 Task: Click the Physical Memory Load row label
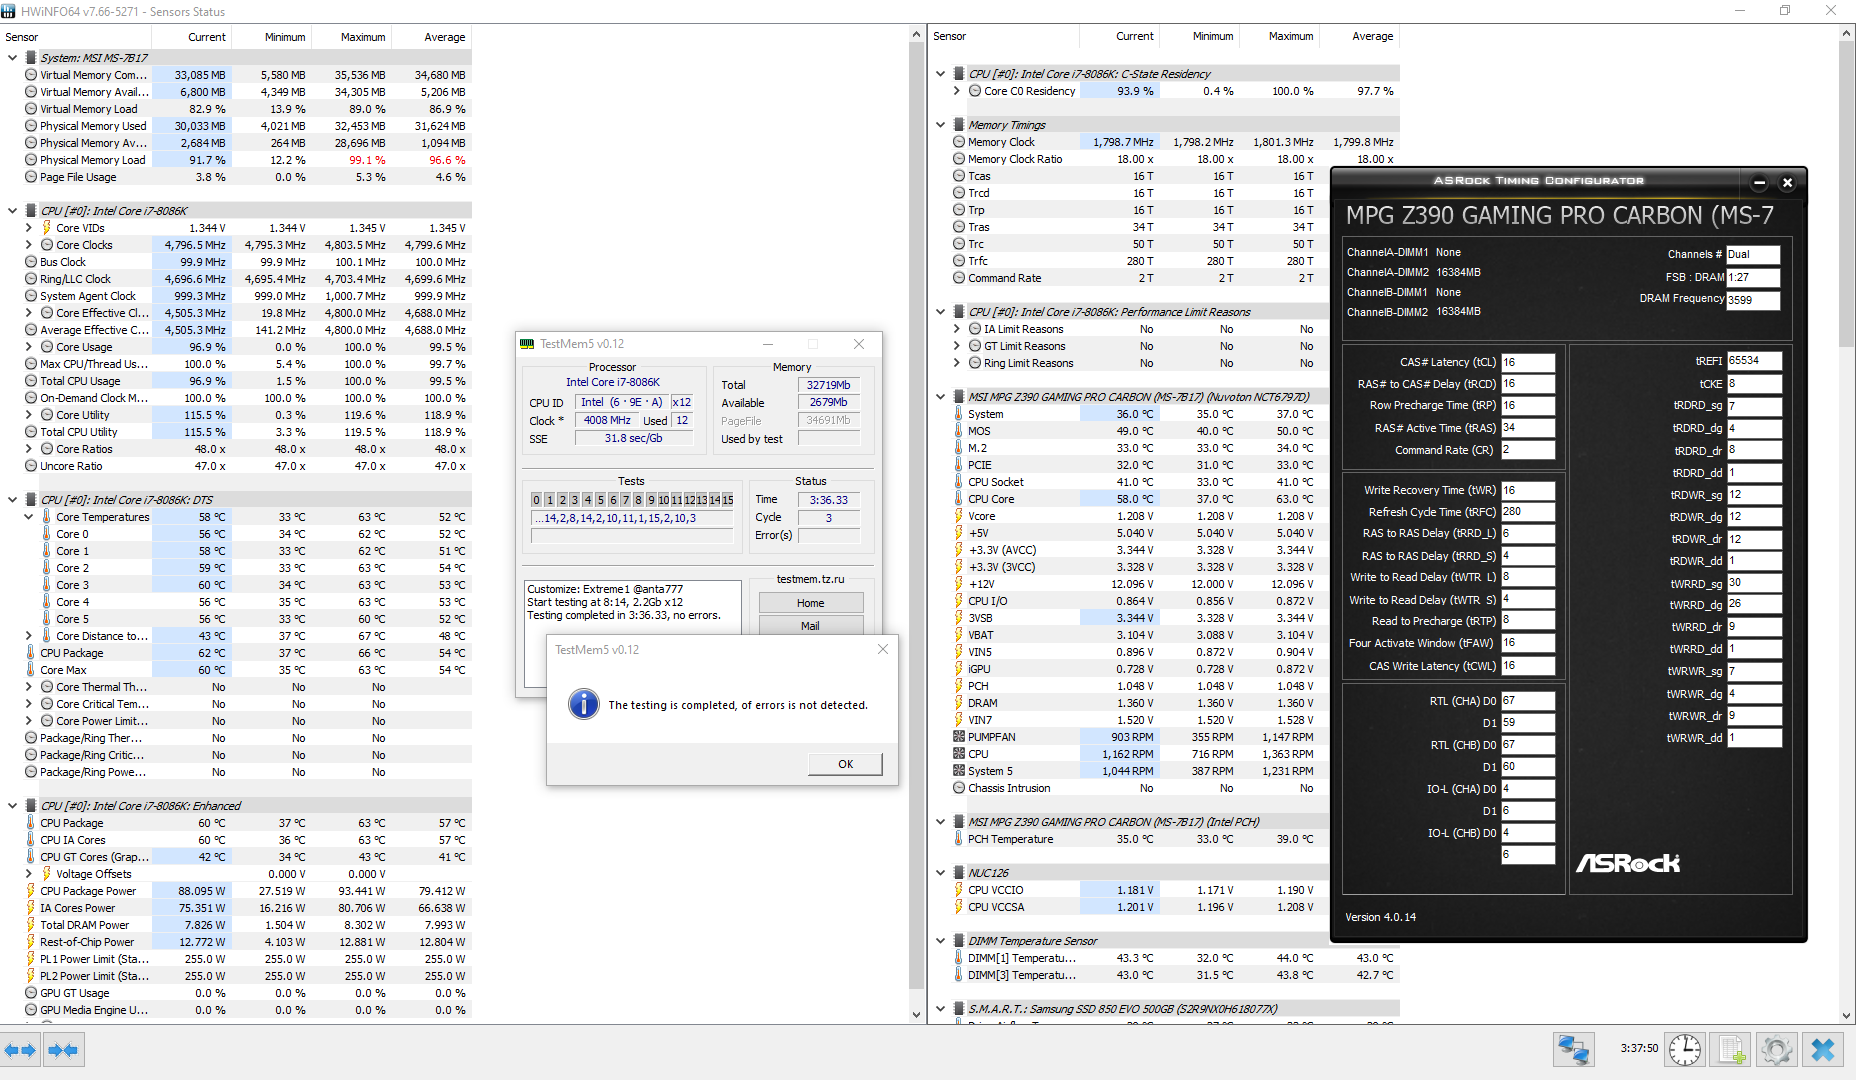(x=92, y=160)
